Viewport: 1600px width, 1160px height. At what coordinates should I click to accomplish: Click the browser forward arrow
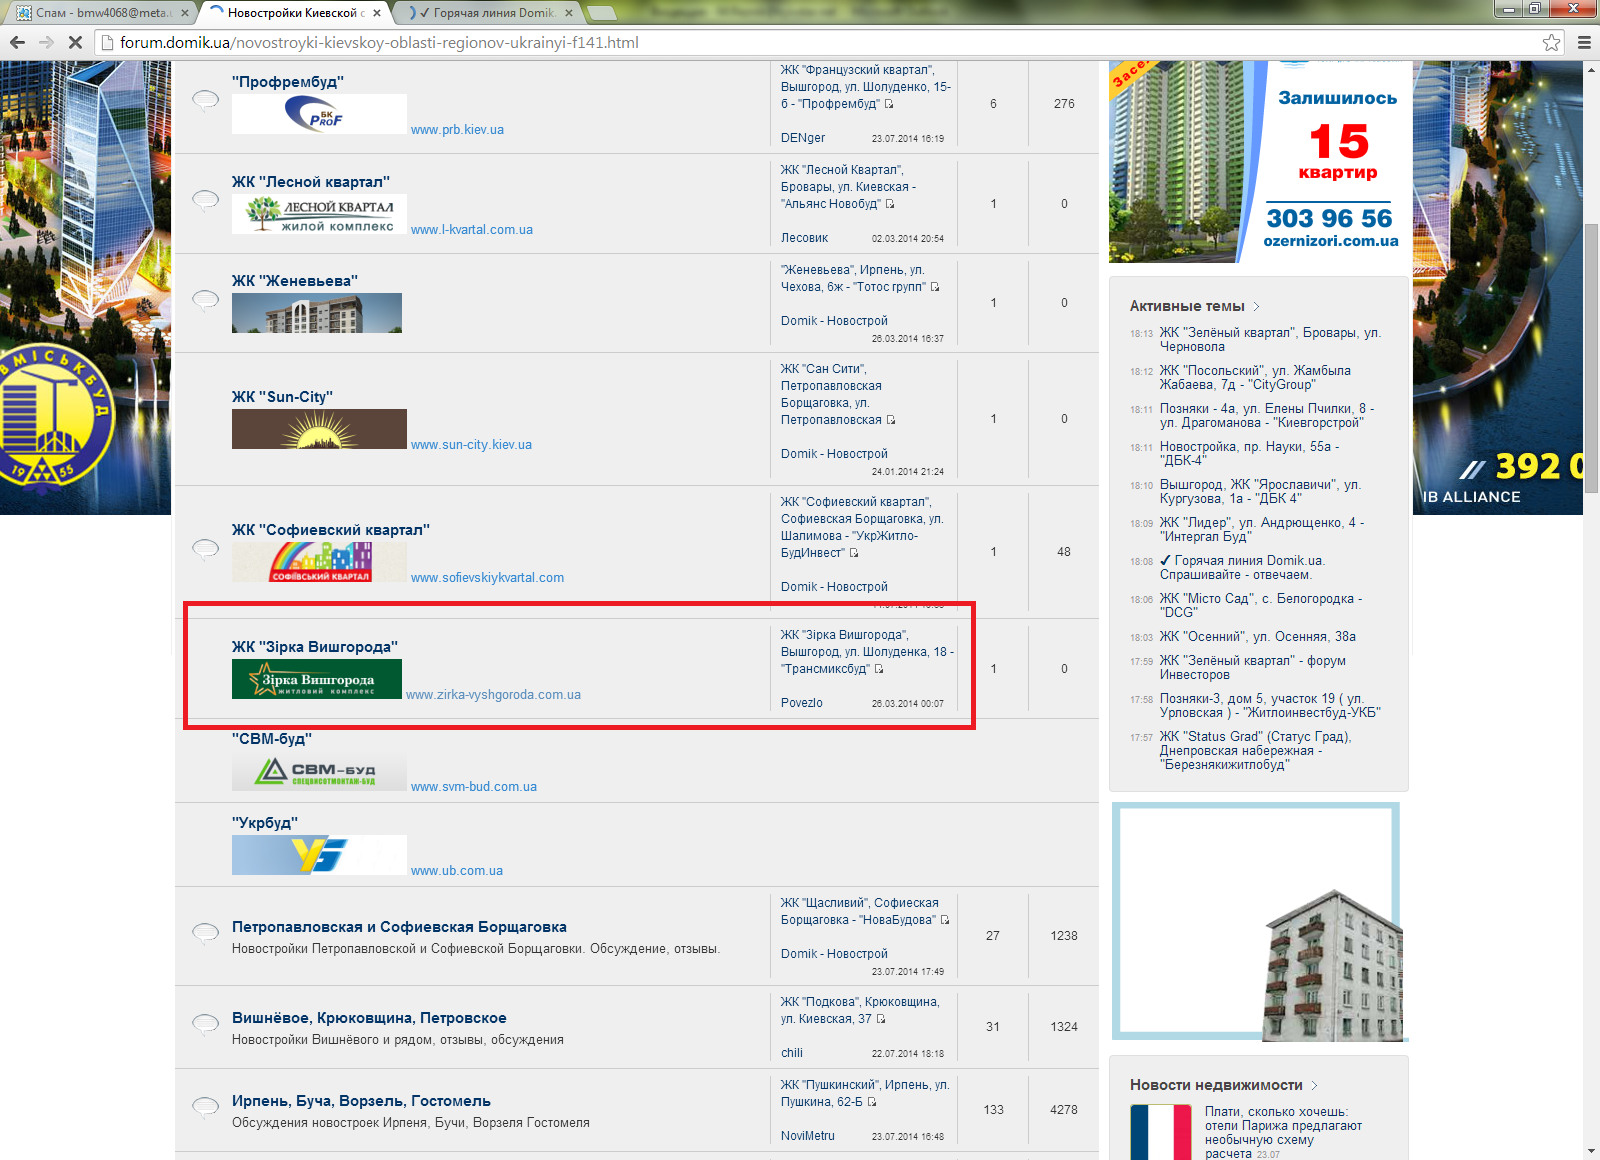46,42
